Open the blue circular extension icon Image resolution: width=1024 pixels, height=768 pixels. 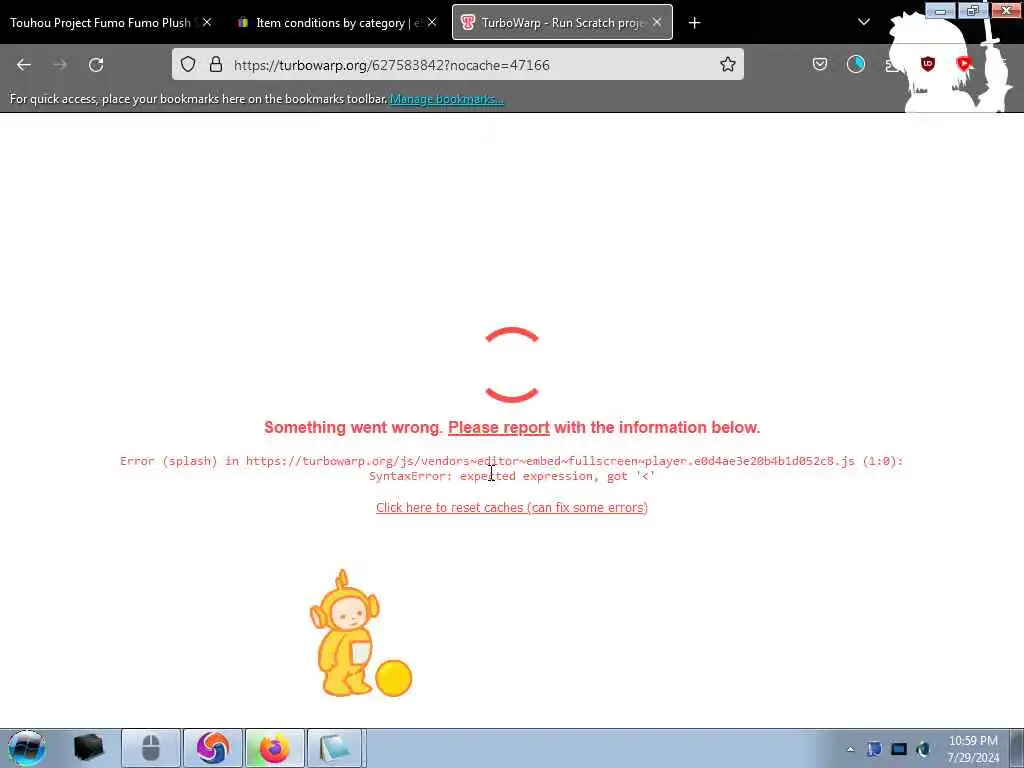coord(856,64)
